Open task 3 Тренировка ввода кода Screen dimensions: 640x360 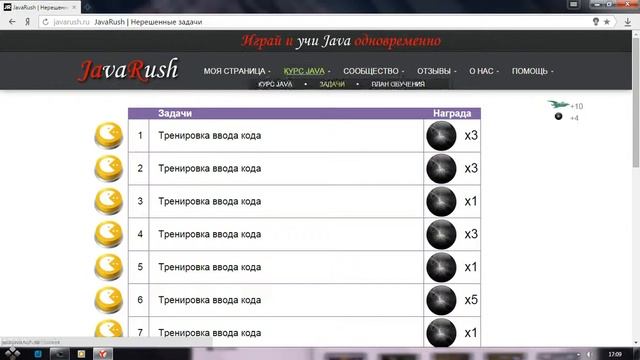click(209, 201)
